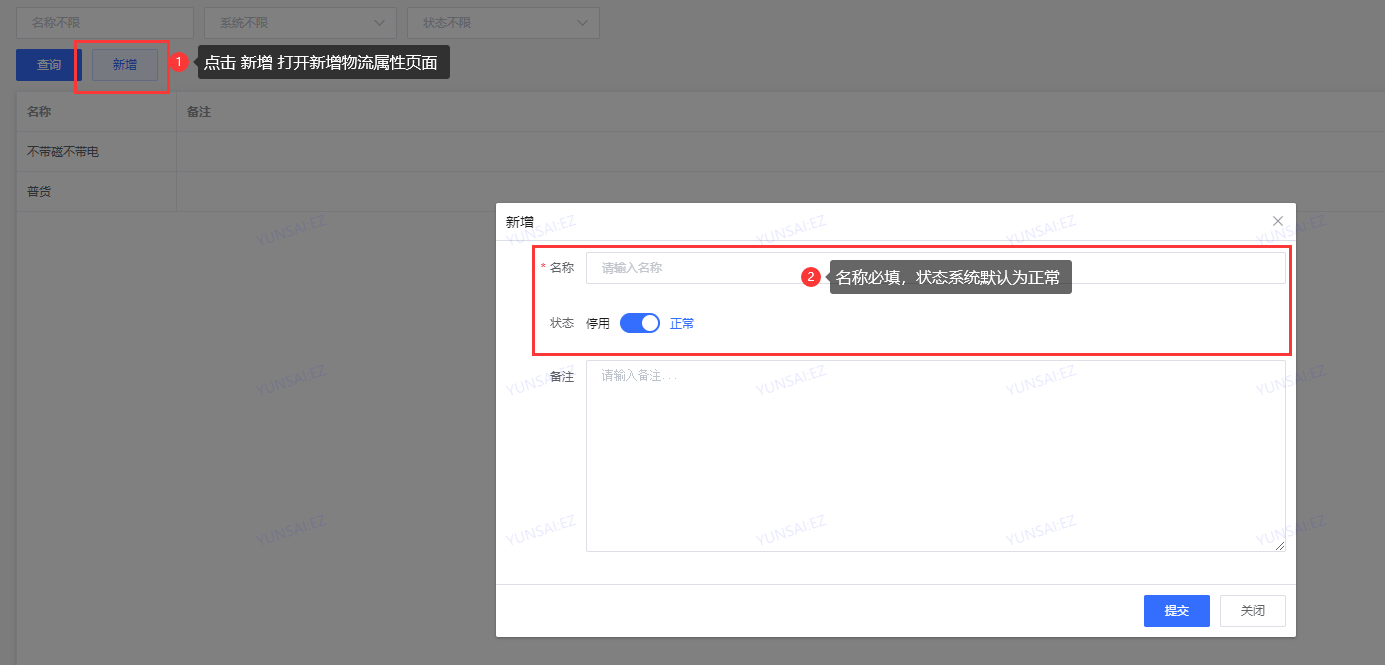Toggle the 状态 switch to 停用
This screenshot has height=665, width=1385.
tap(640, 323)
